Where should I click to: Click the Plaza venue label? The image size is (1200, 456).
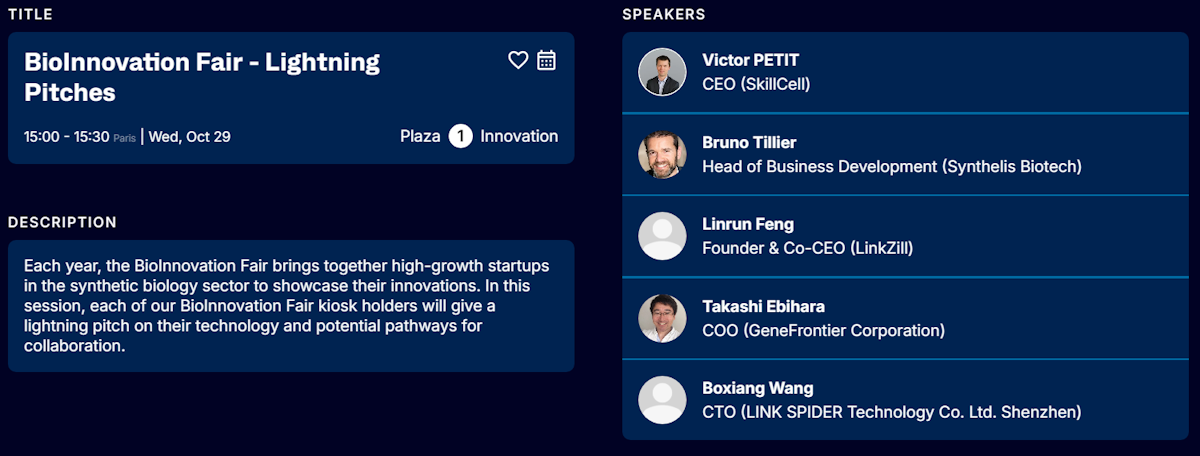click(420, 136)
